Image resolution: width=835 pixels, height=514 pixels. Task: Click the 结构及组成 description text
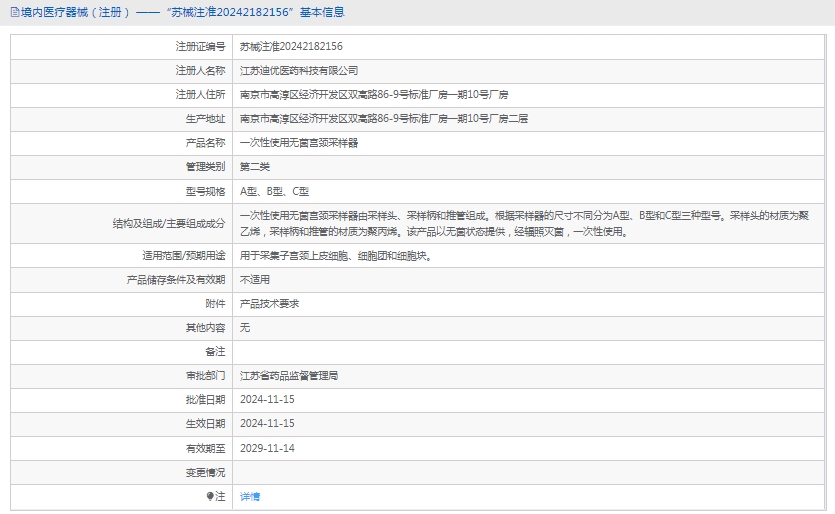(x=530, y=223)
